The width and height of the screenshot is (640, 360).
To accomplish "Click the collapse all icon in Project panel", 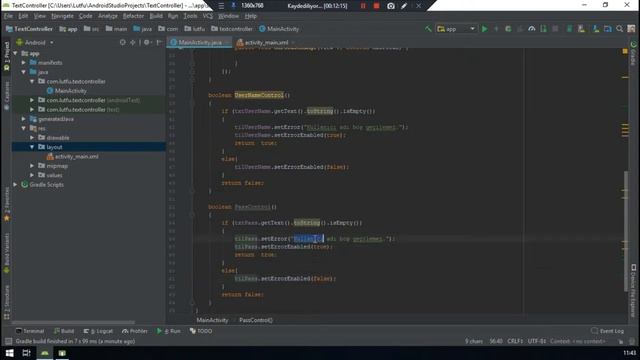I will coord(133,42).
